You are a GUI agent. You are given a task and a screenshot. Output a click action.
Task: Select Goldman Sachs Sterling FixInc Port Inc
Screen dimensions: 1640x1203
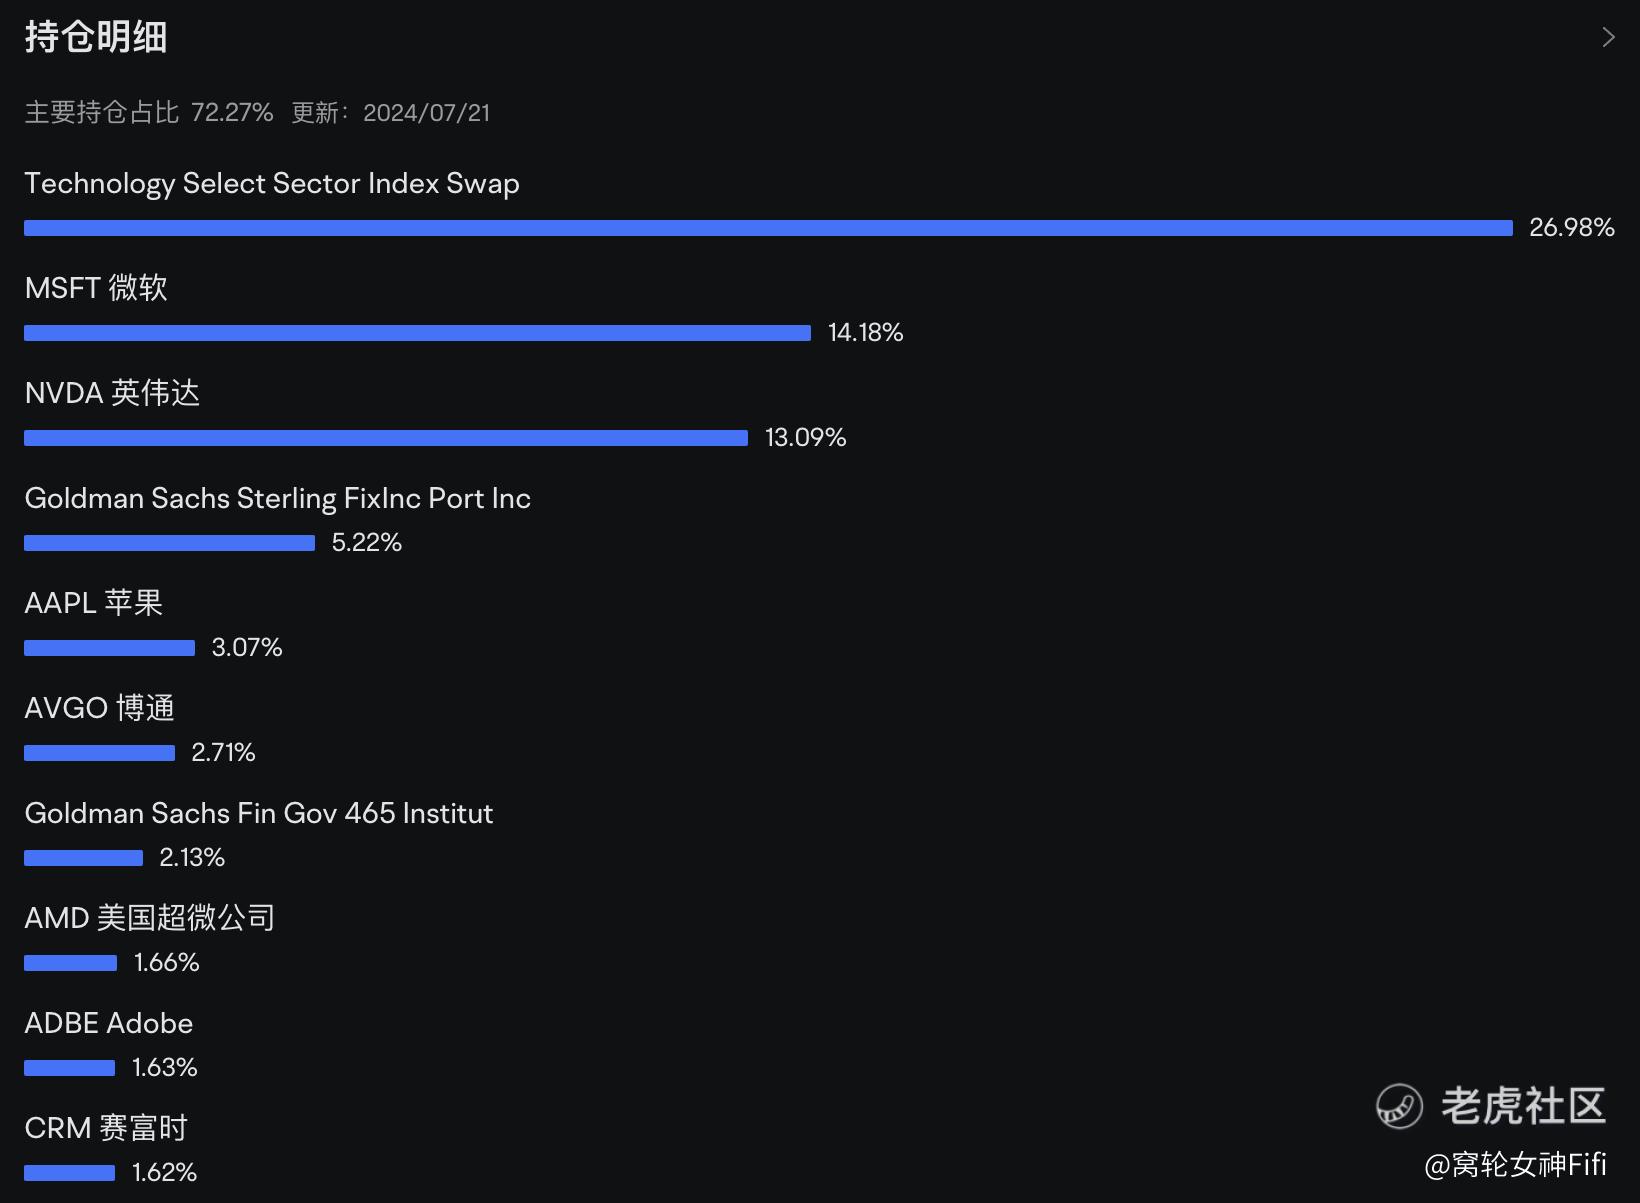[277, 499]
